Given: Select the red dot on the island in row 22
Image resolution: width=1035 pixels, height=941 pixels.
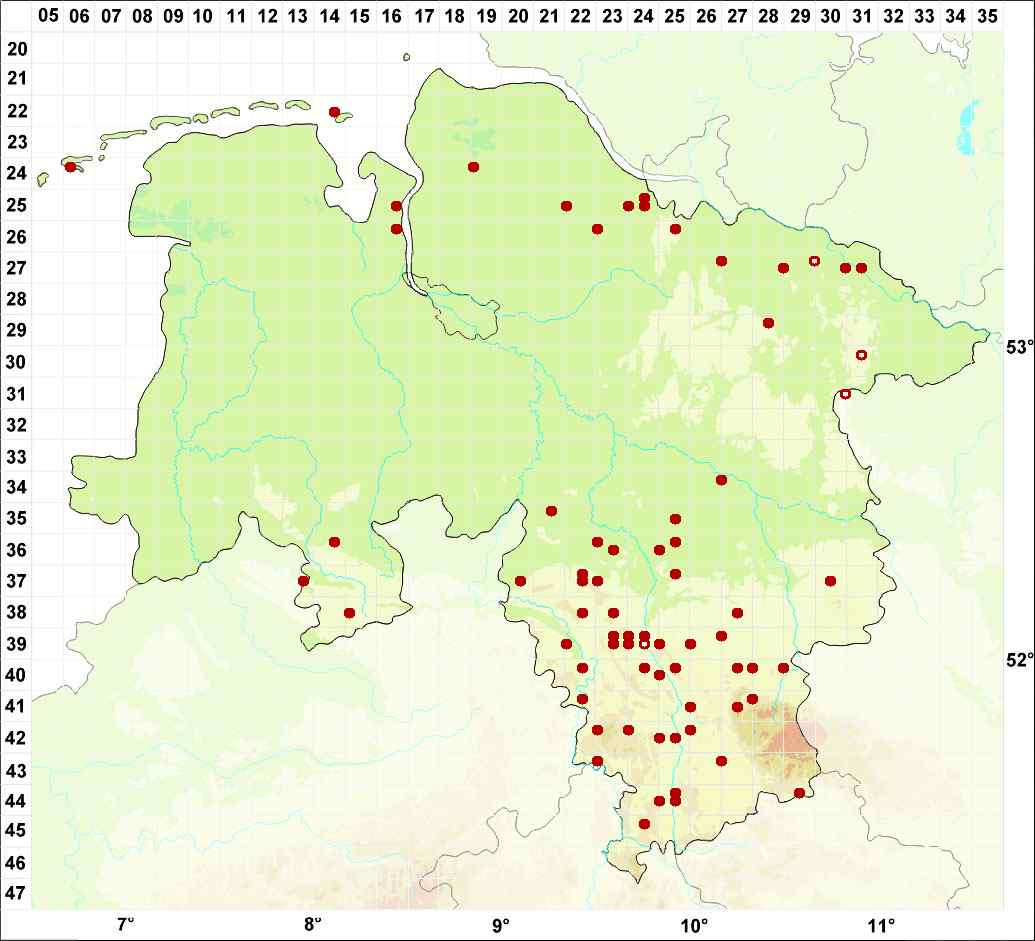Looking at the screenshot, I should 335,112.
